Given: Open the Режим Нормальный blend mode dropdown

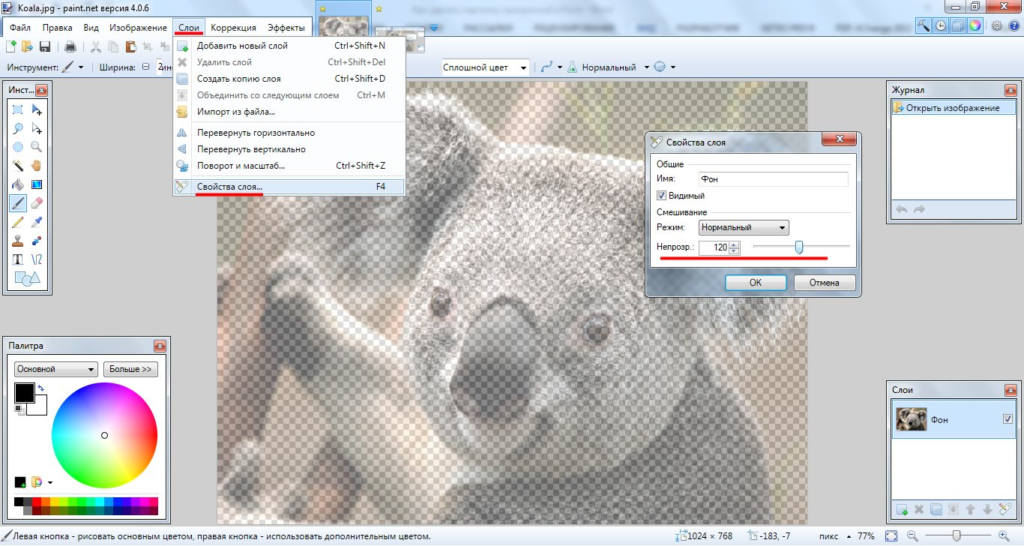Looking at the screenshot, I should [743, 227].
